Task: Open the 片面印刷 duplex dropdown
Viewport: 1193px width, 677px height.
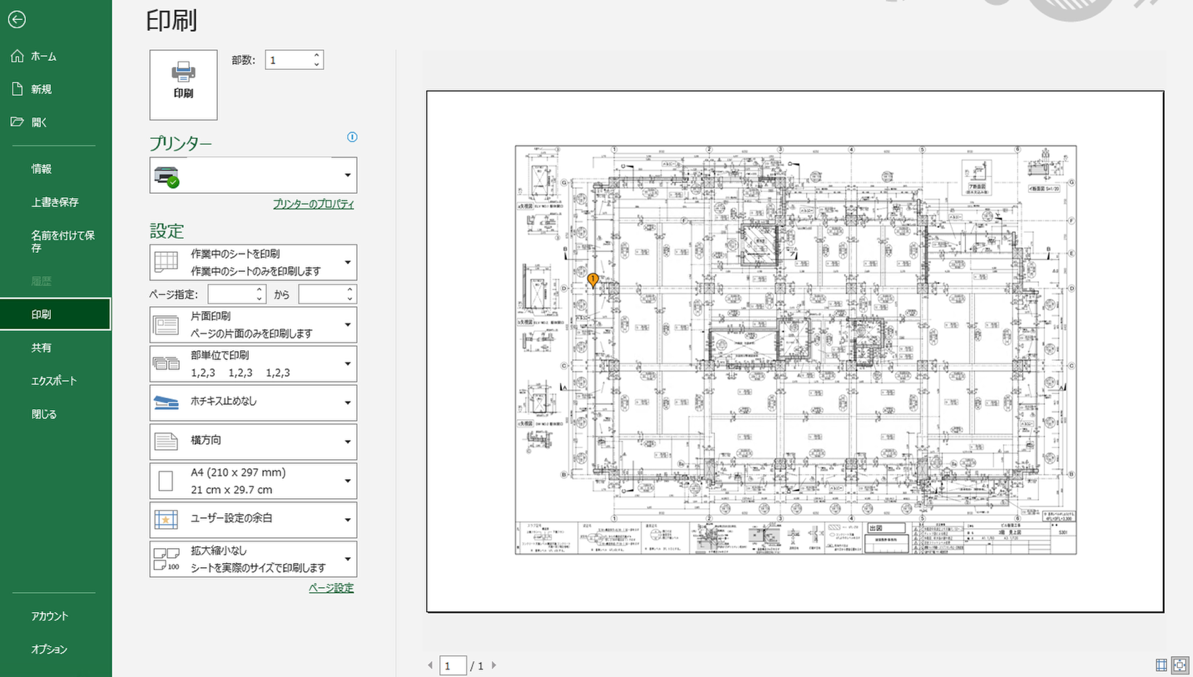Action: coord(253,325)
